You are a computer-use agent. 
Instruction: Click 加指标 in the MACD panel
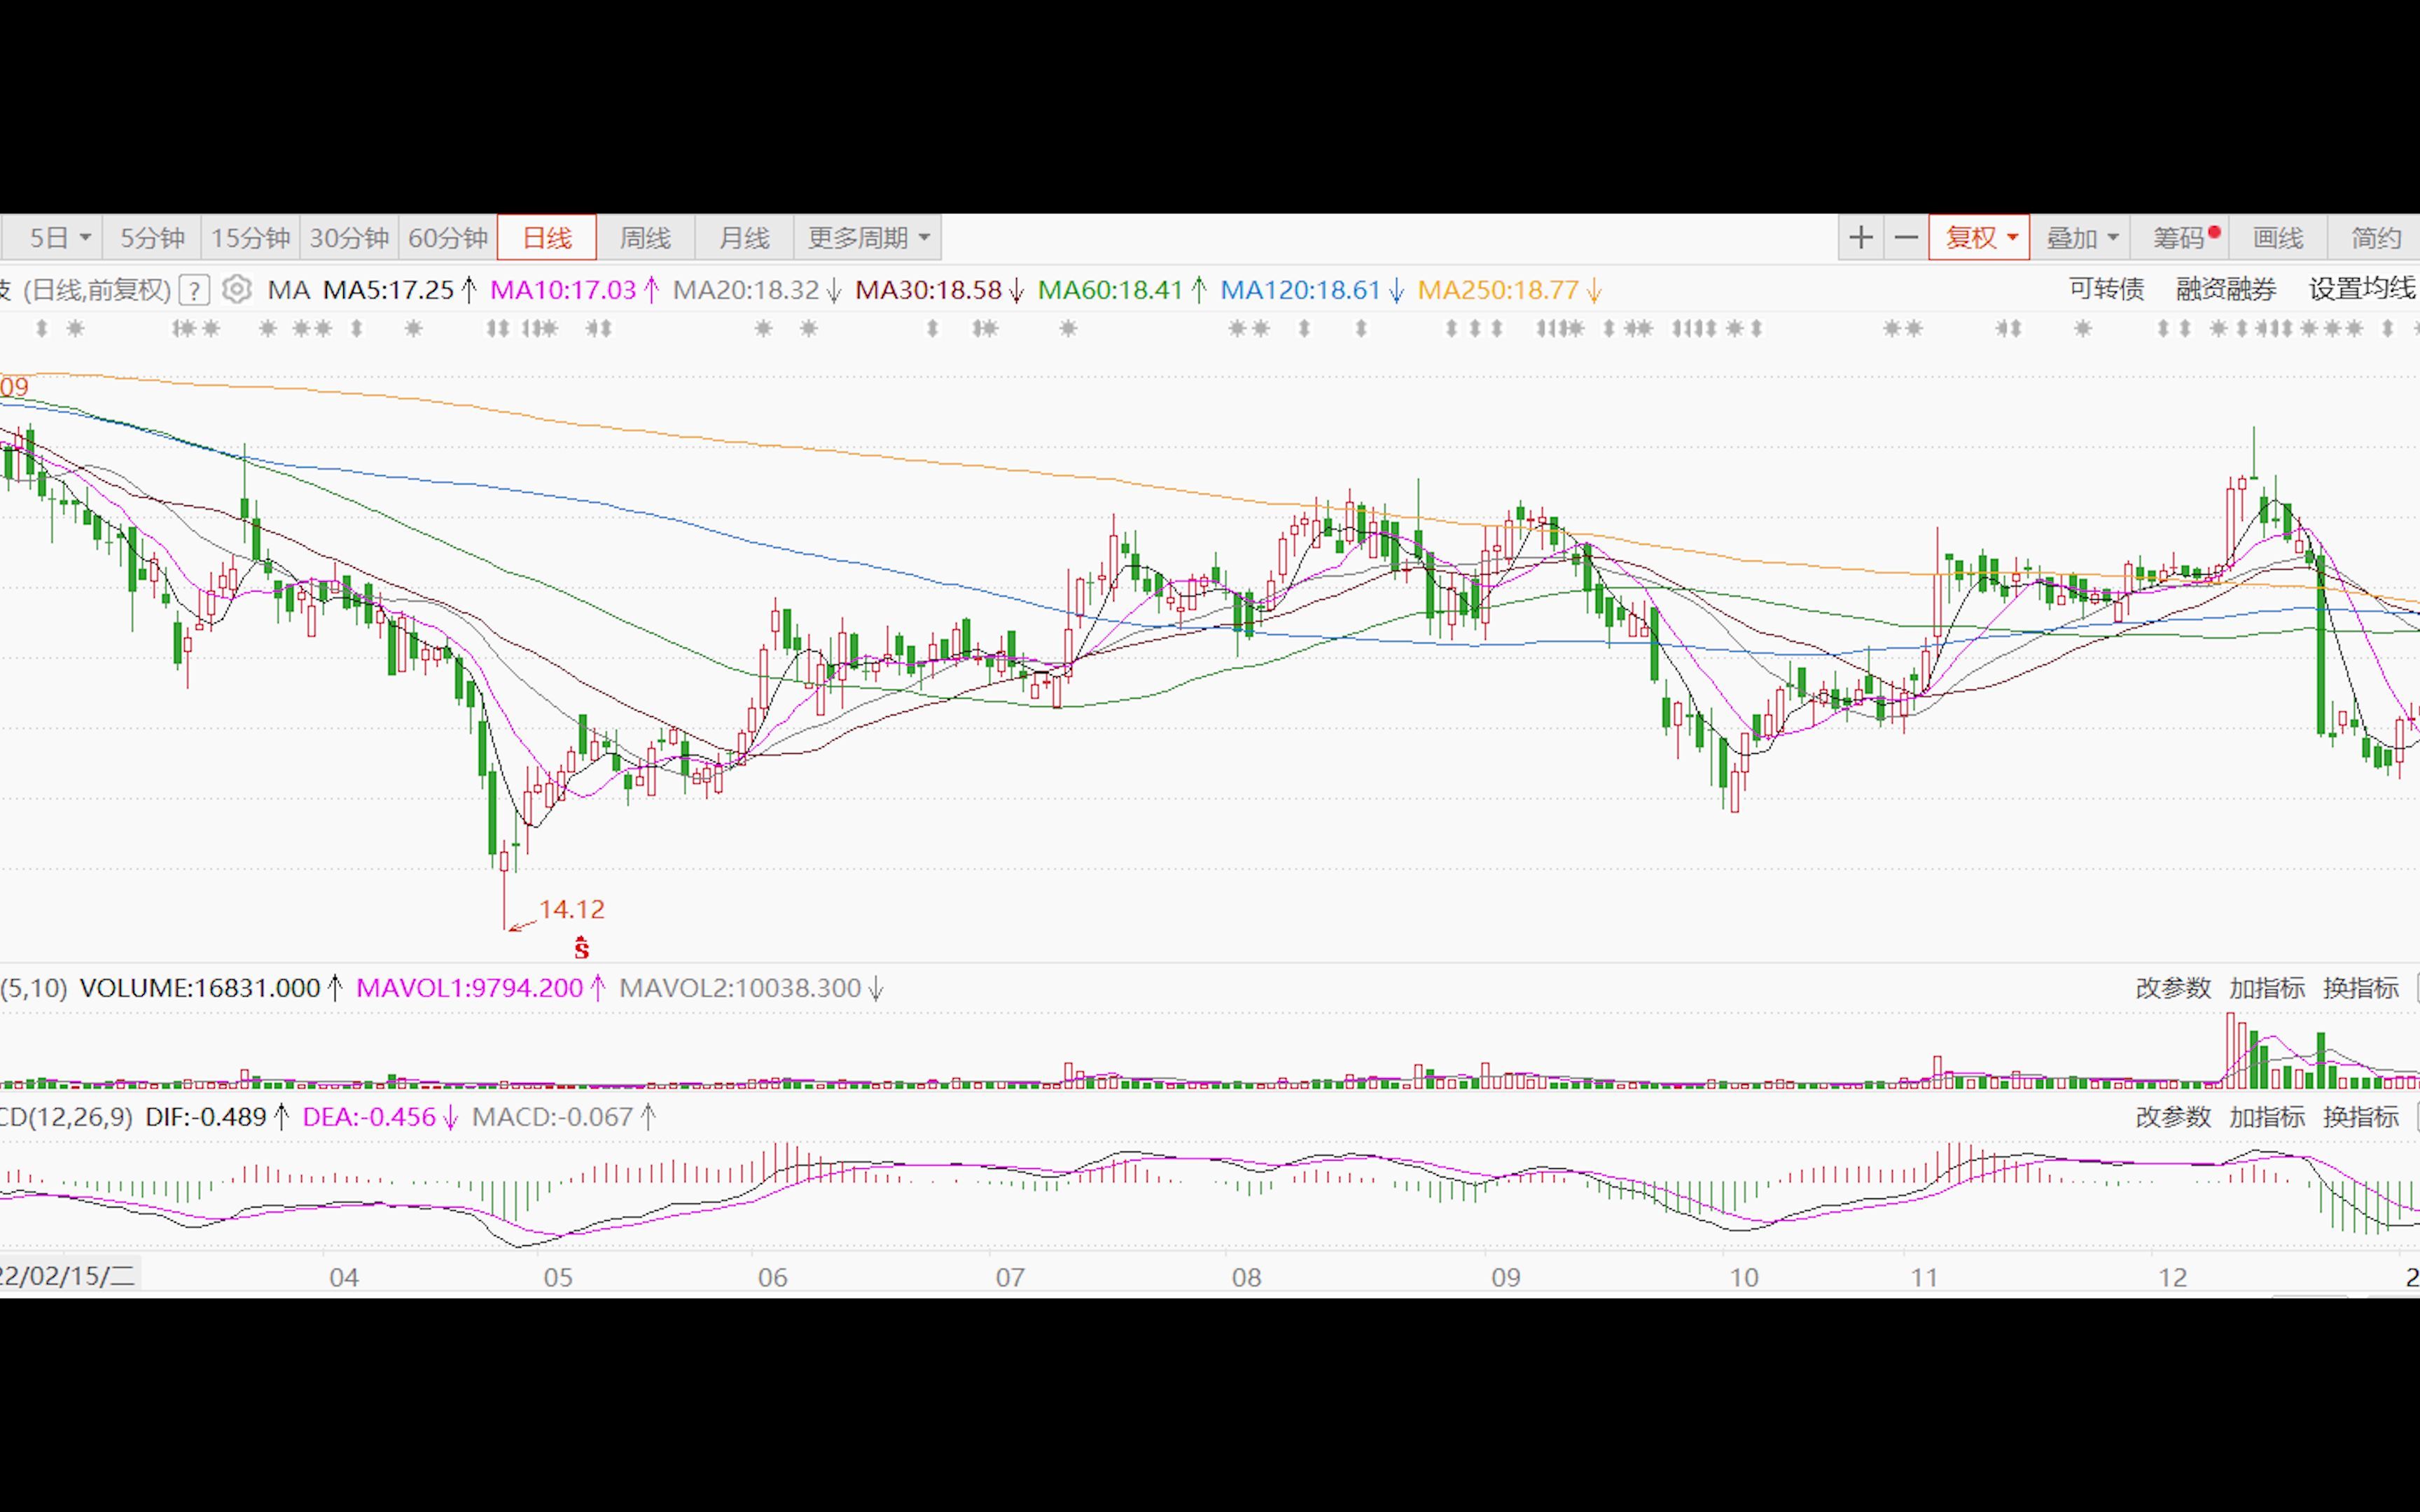tap(2267, 1117)
